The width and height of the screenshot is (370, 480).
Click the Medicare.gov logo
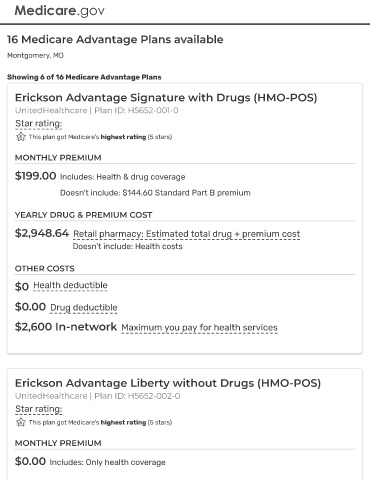59,11
